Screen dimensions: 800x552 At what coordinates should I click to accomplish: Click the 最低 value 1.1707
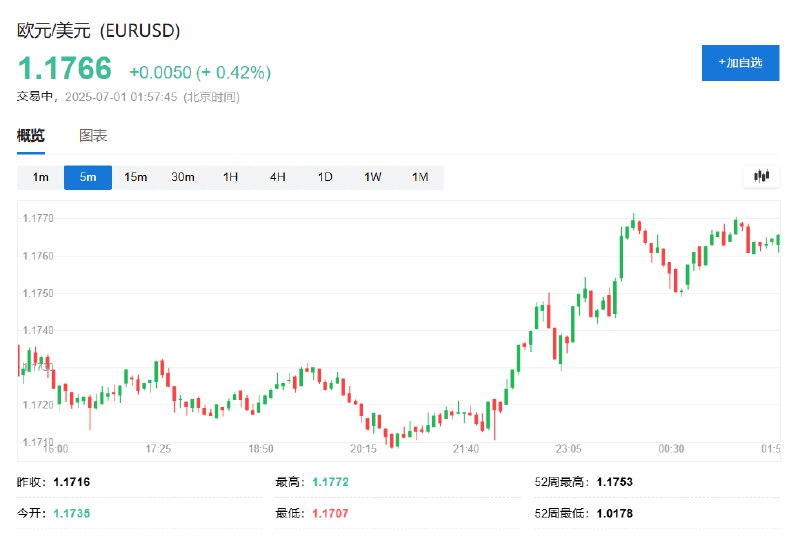pos(330,513)
